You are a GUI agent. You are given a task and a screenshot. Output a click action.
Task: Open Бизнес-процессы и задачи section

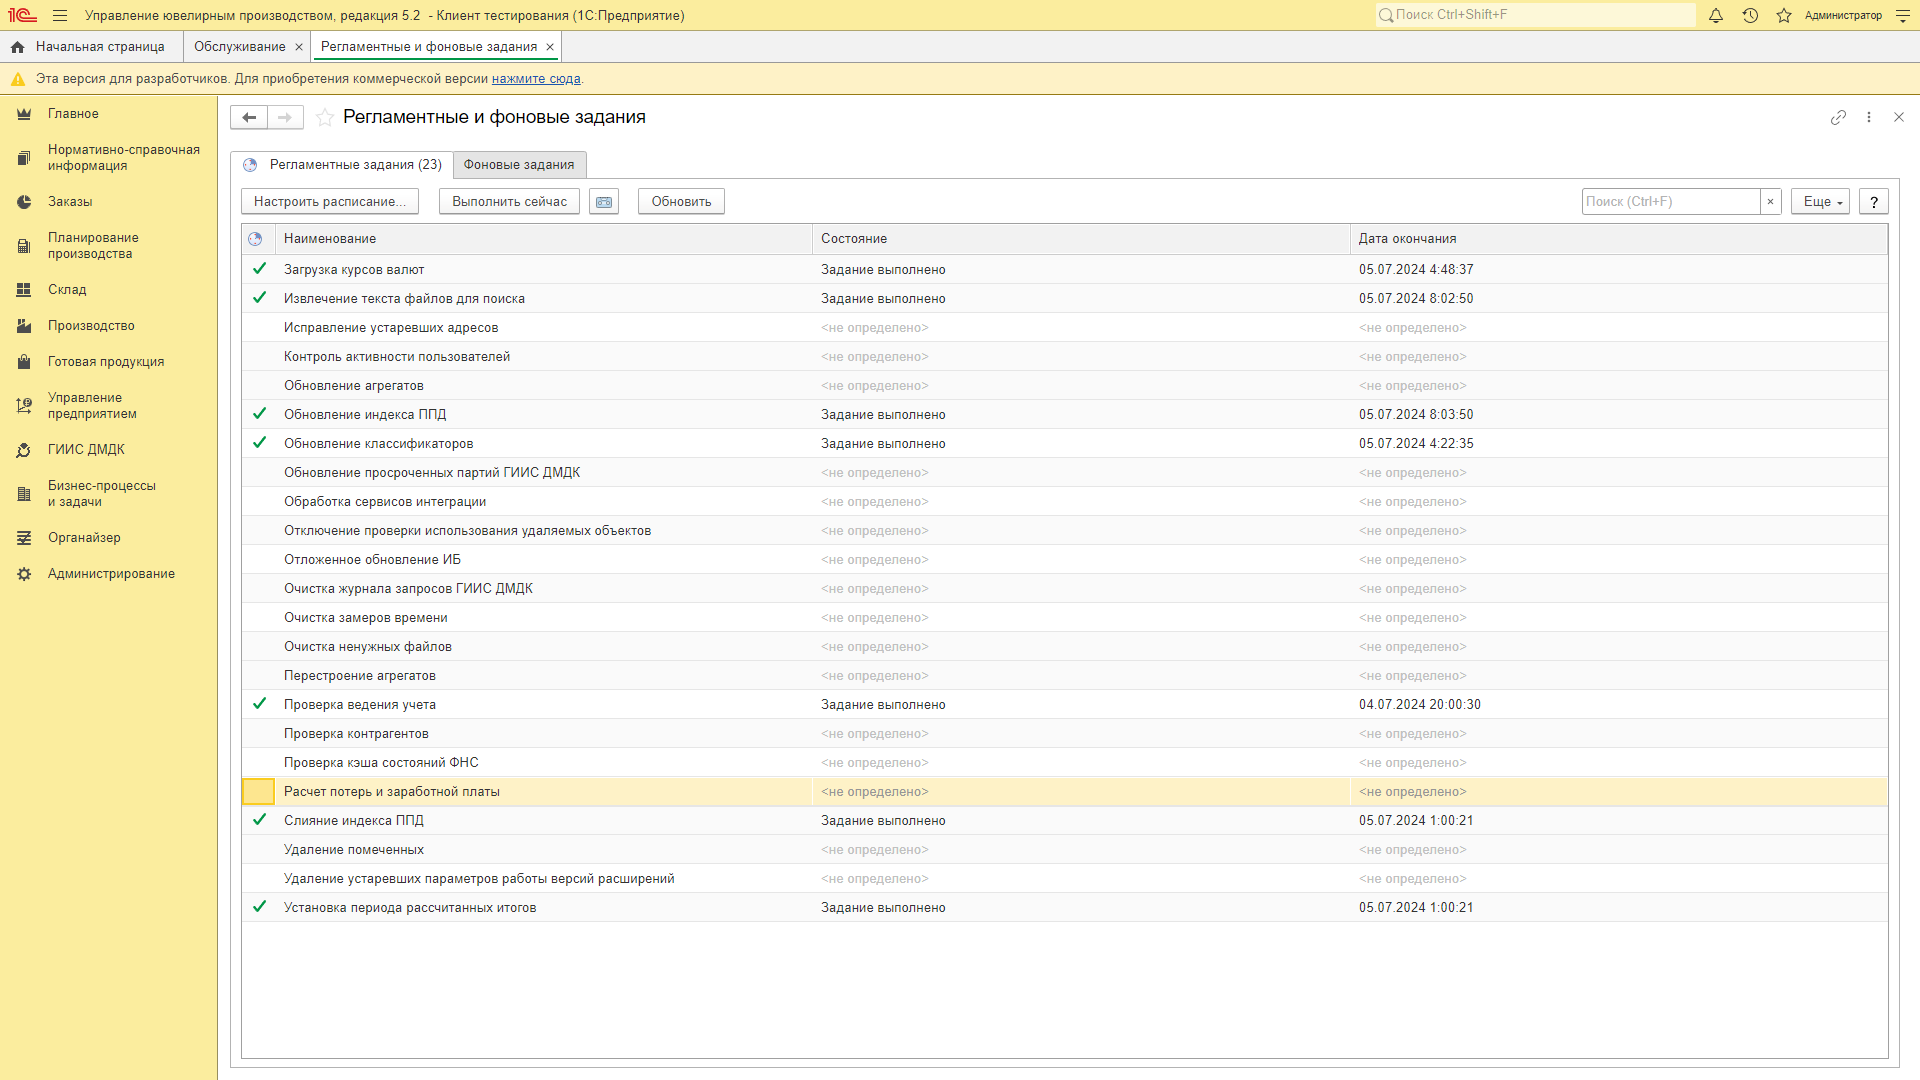(108, 494)
